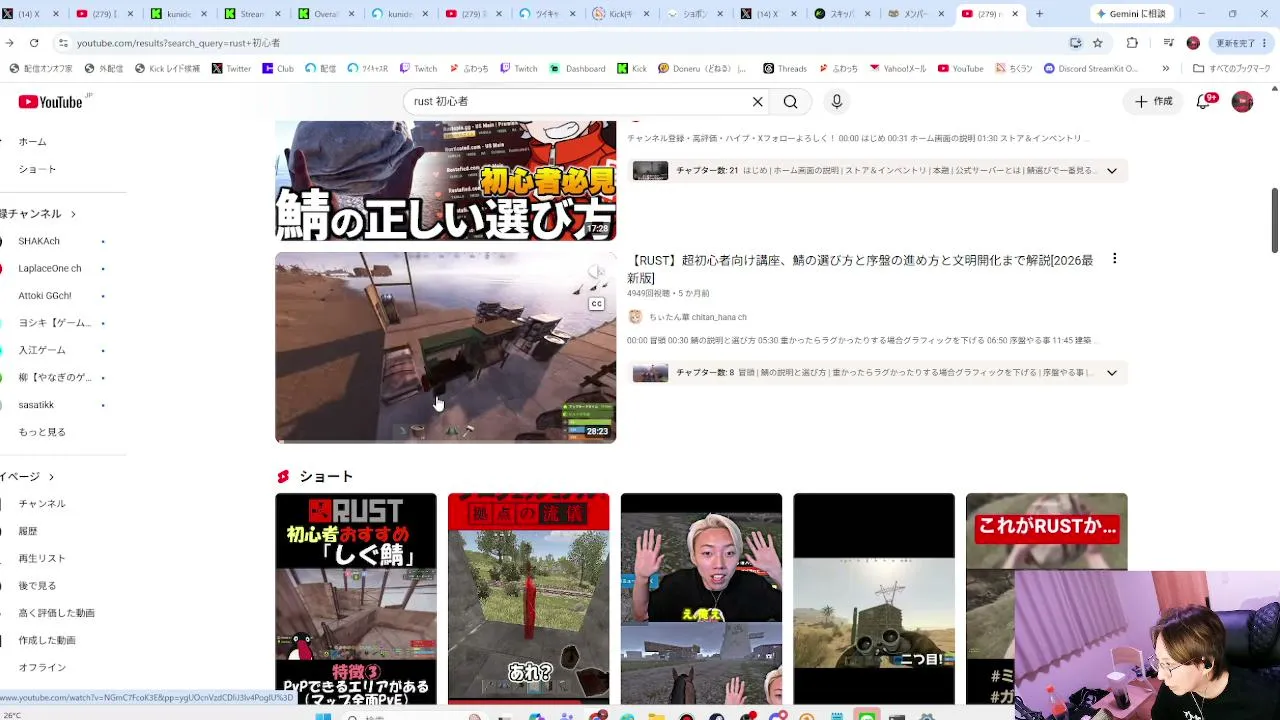Image resolution: width=1280 pixels, height=720 pixels.
Task: Open the browser extensions puzzle icon
Action: tap(1132, 43)
